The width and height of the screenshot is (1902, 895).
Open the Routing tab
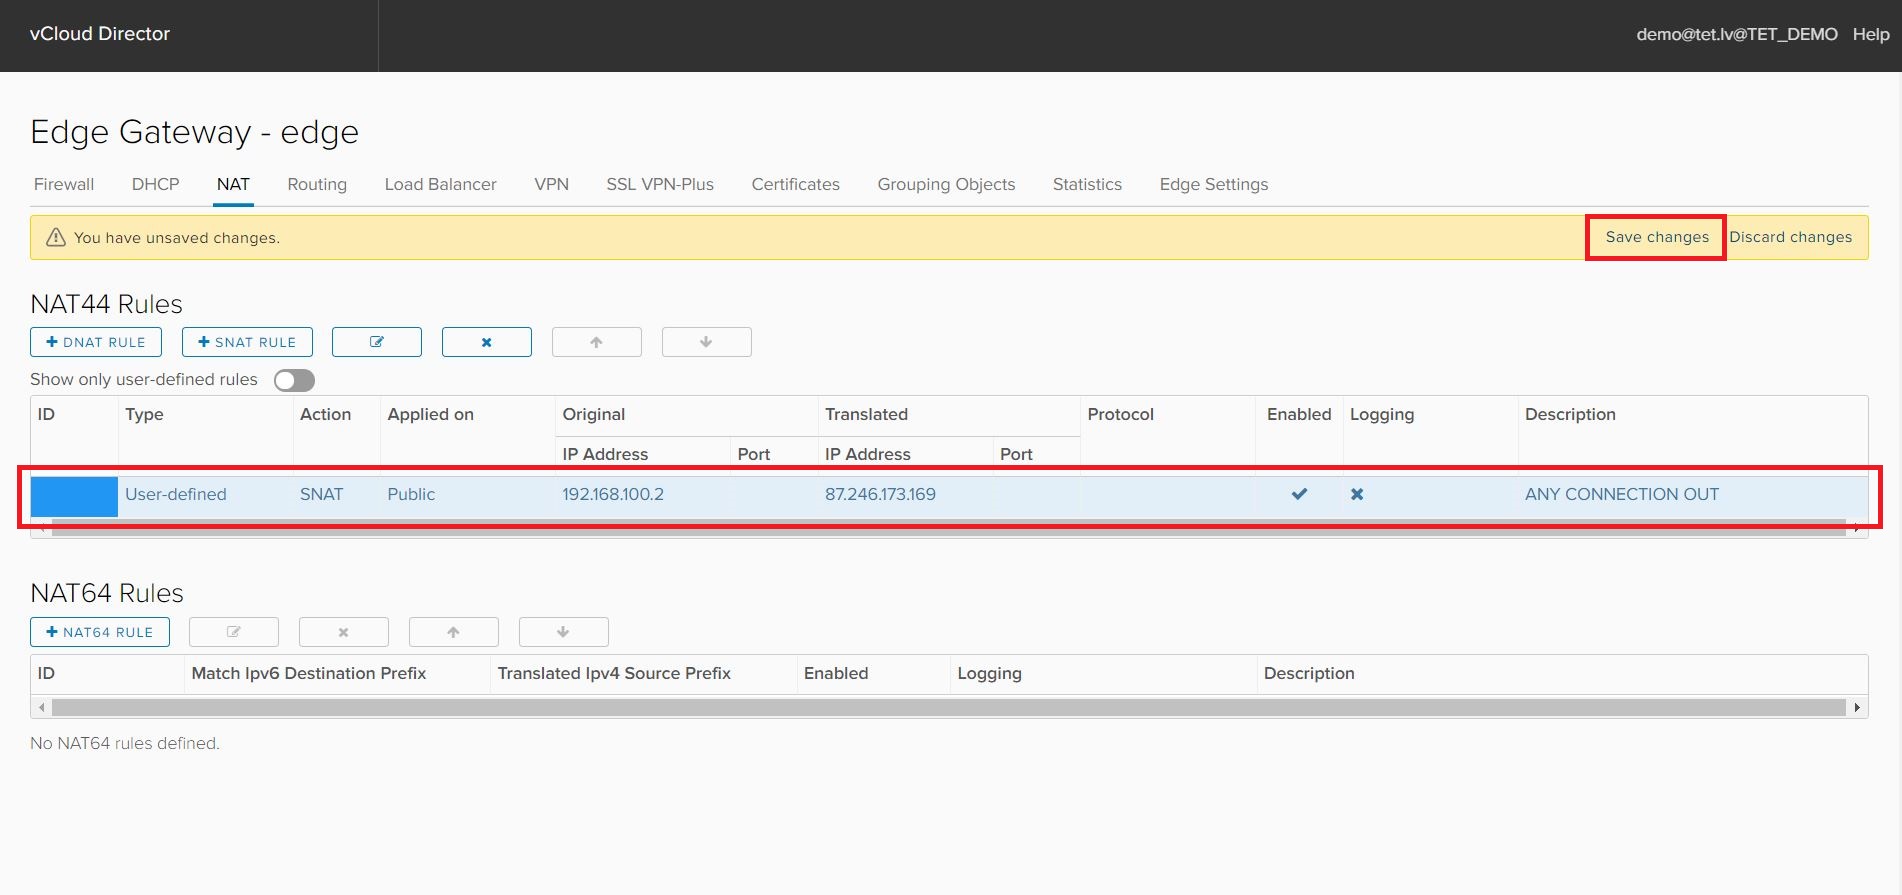[x=317, y=184]
